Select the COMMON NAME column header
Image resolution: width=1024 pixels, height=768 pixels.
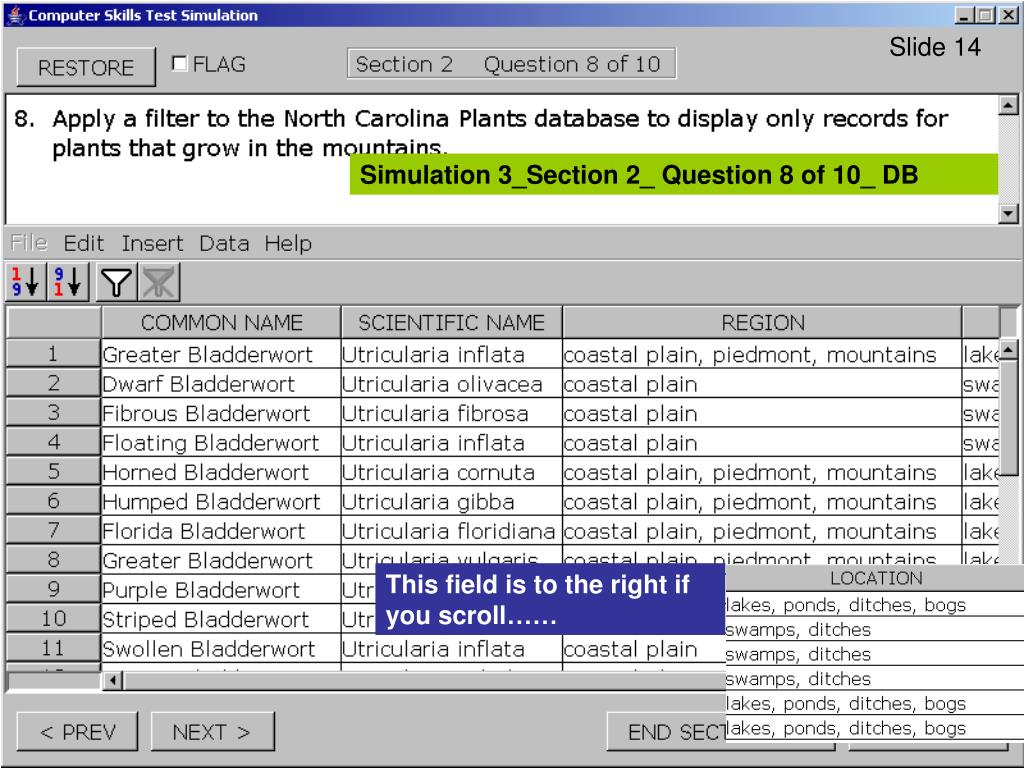(x=221, y=322)
